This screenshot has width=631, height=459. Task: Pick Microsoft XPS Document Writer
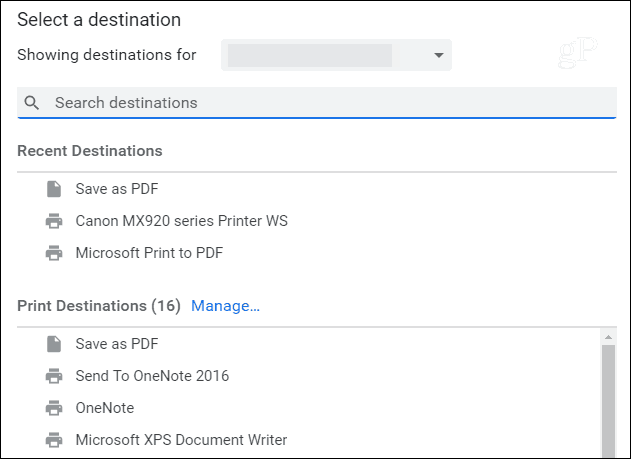tap(181, 440)
